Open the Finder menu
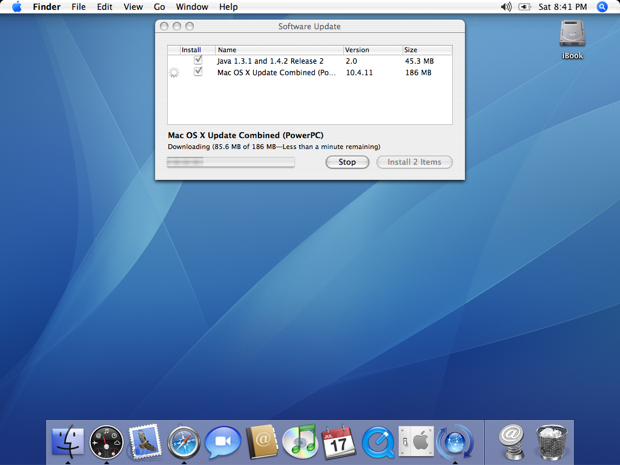 point(47,7)
